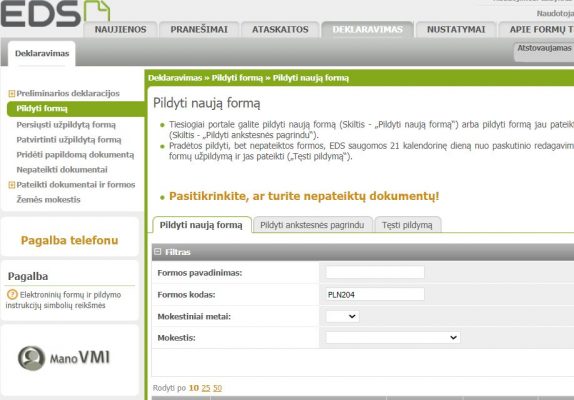574x400 pixels.
Task: Click Pildyti naują formą breadcrumb item
Action: (311, 78)
